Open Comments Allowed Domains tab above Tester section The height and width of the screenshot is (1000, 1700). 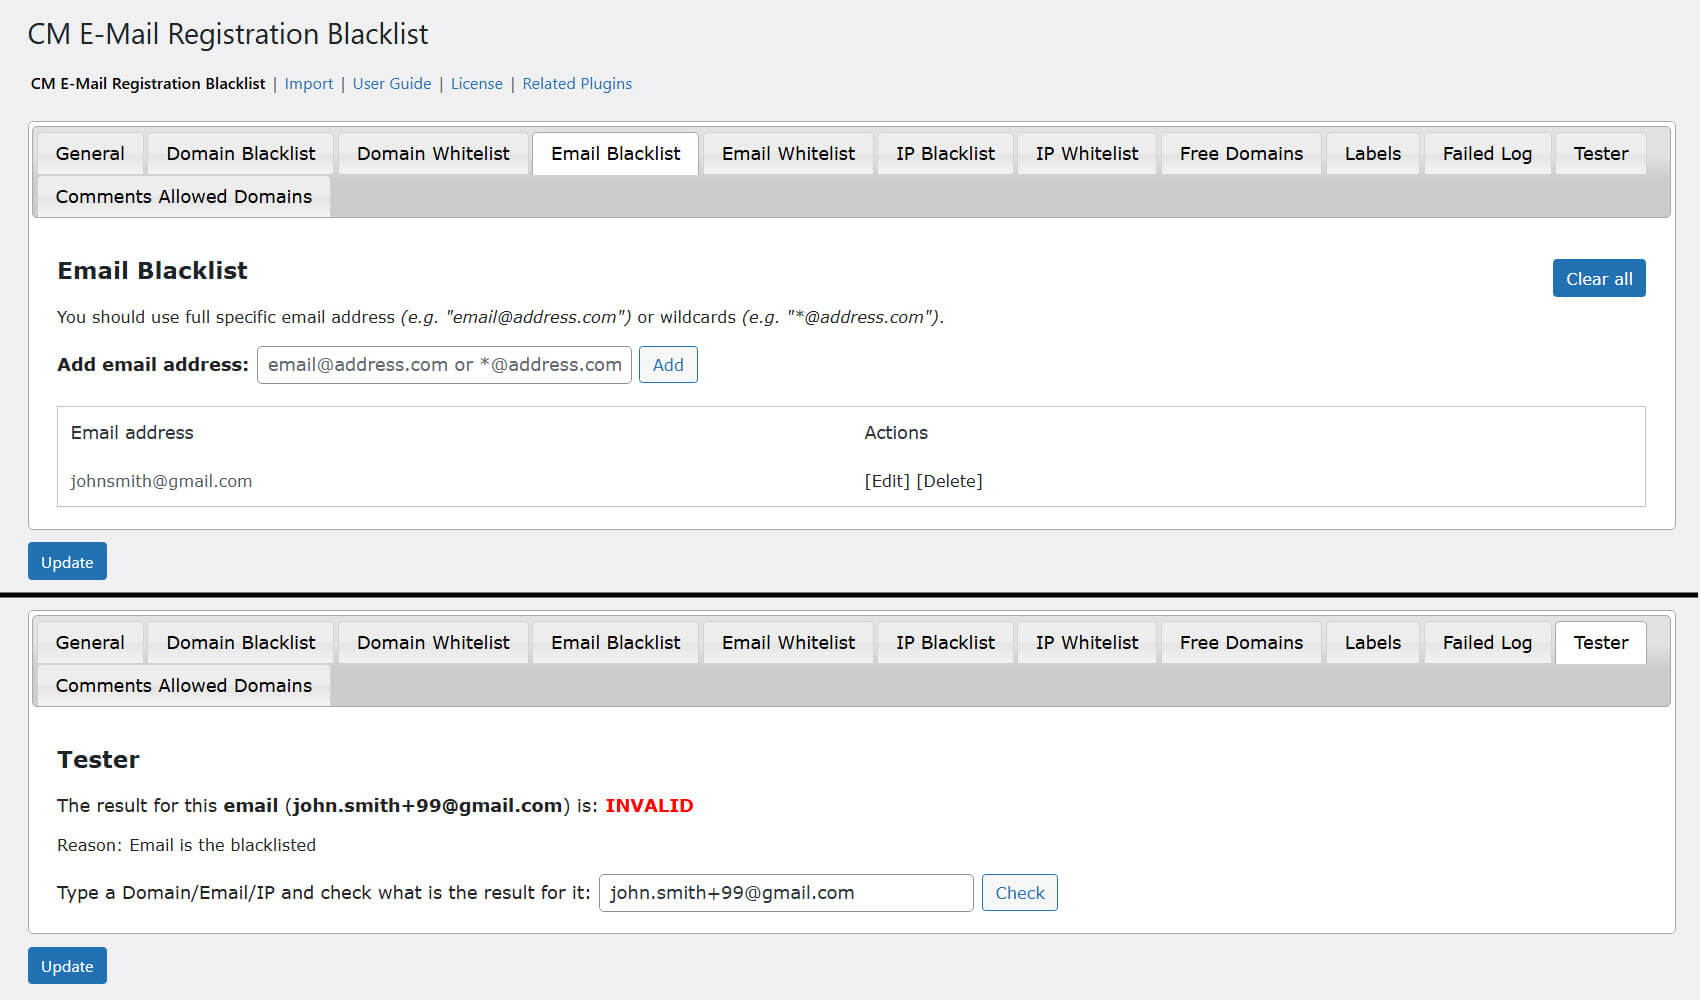(x=184, y=686)
